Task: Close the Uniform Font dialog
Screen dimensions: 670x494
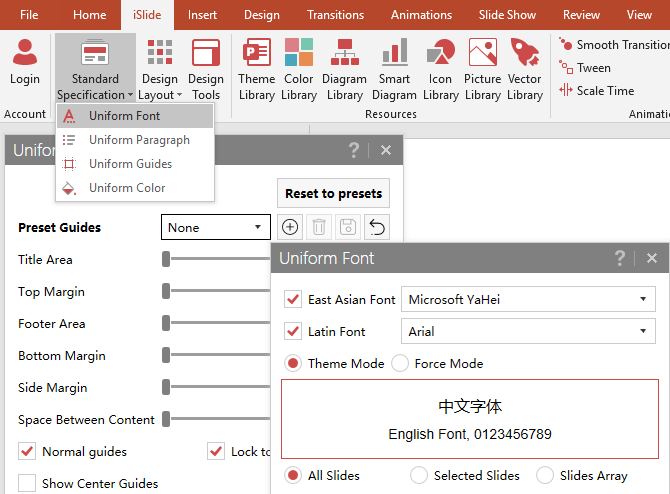Action: 652,258
